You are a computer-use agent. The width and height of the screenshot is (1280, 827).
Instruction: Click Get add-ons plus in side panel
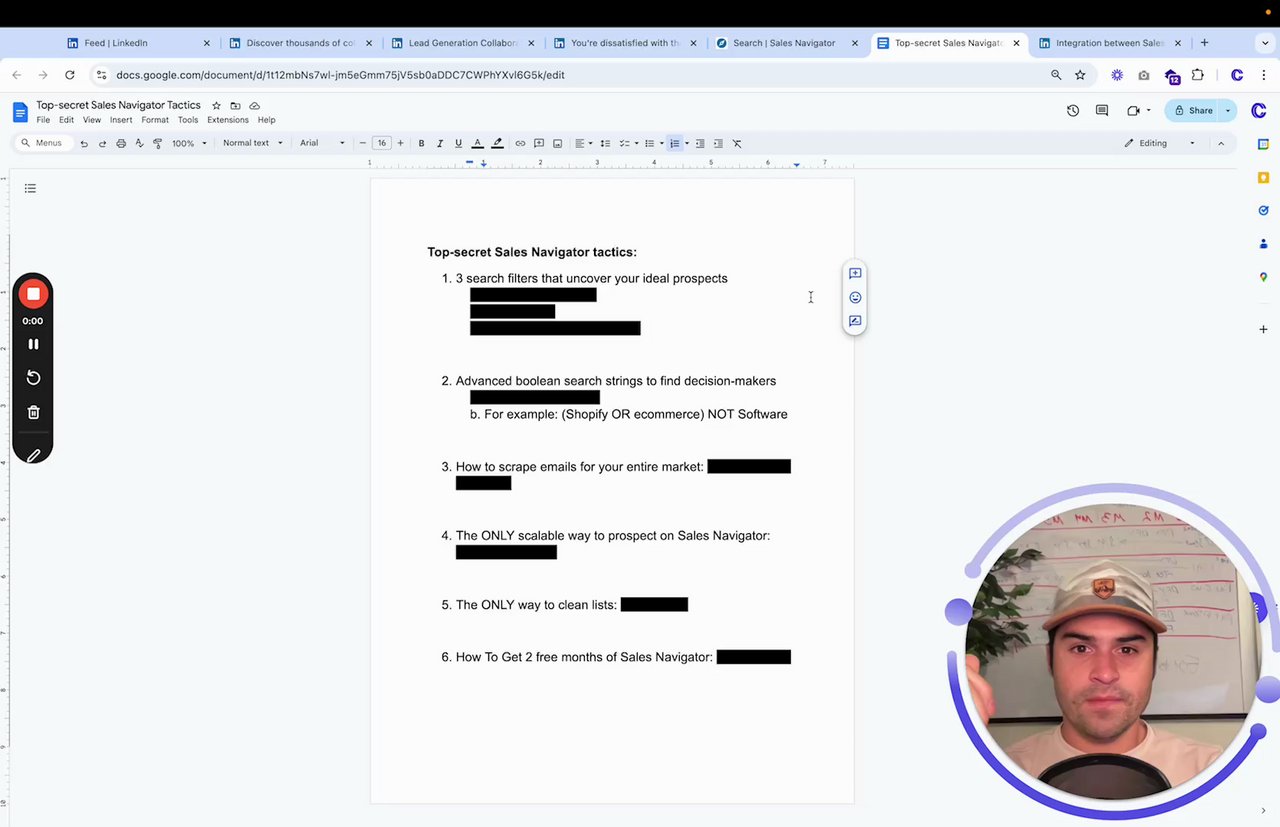[x=1263, y=329]
